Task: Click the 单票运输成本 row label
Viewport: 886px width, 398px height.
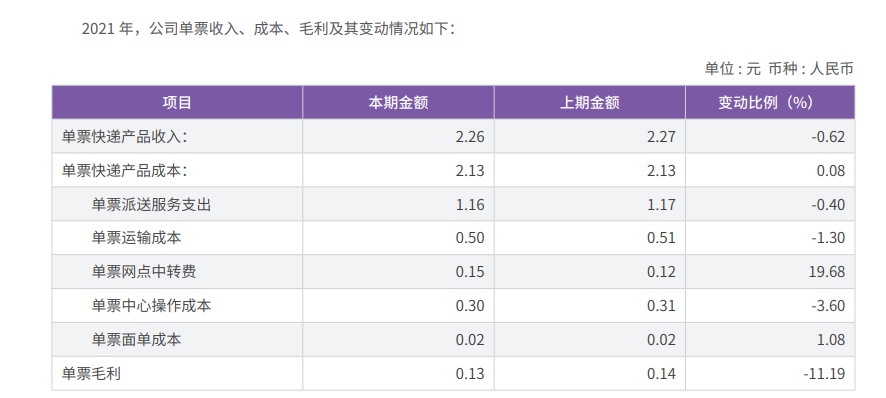Action: pos(136,238)
